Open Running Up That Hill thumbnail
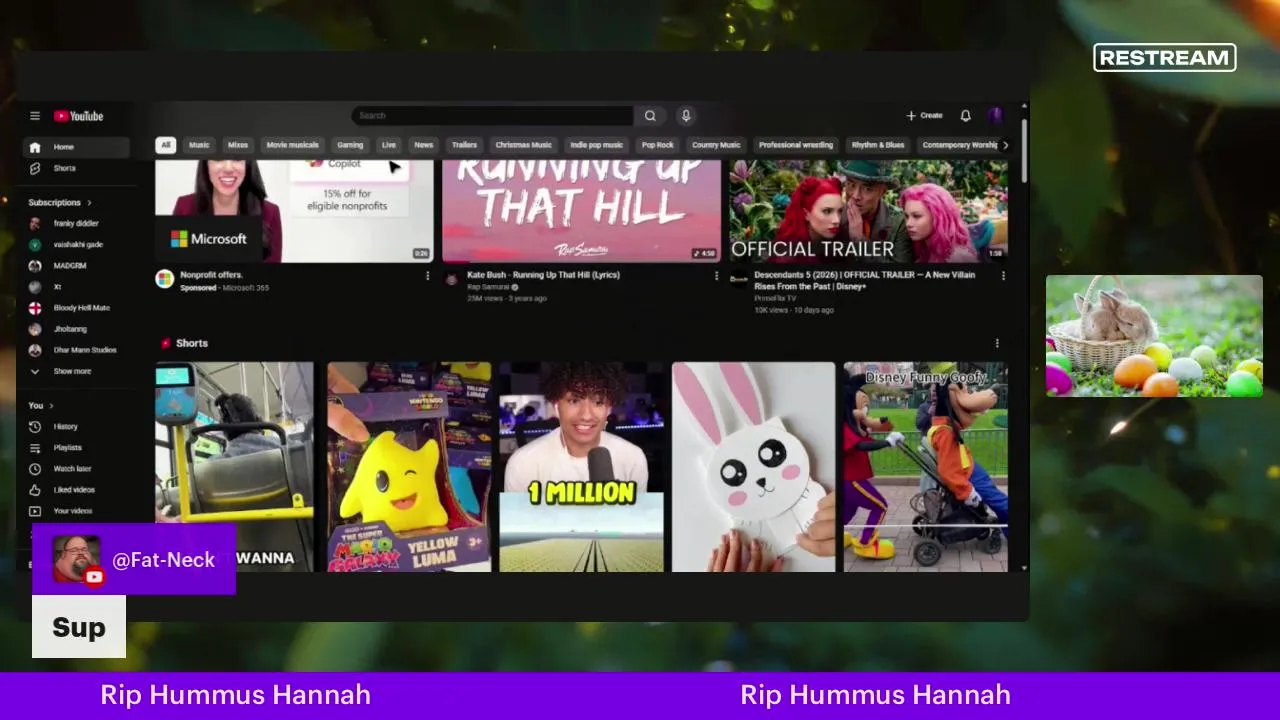The height and width of the screenshot is (720, 1280). tap(581, 211)
